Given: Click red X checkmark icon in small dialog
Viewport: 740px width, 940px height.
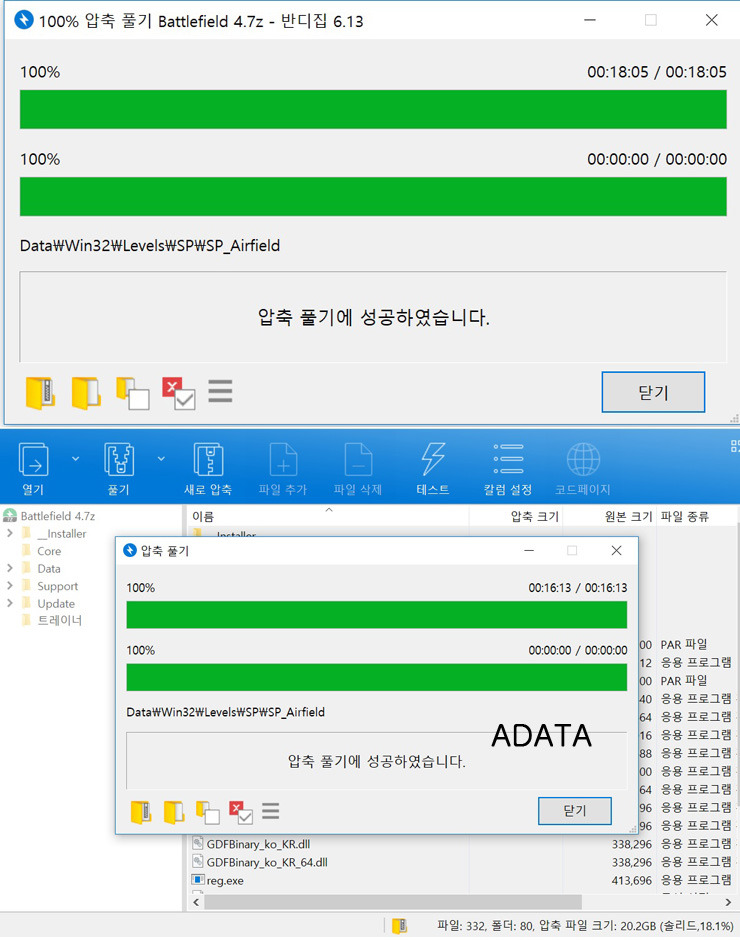Looking at the screenshot, I should coord(240,812).
